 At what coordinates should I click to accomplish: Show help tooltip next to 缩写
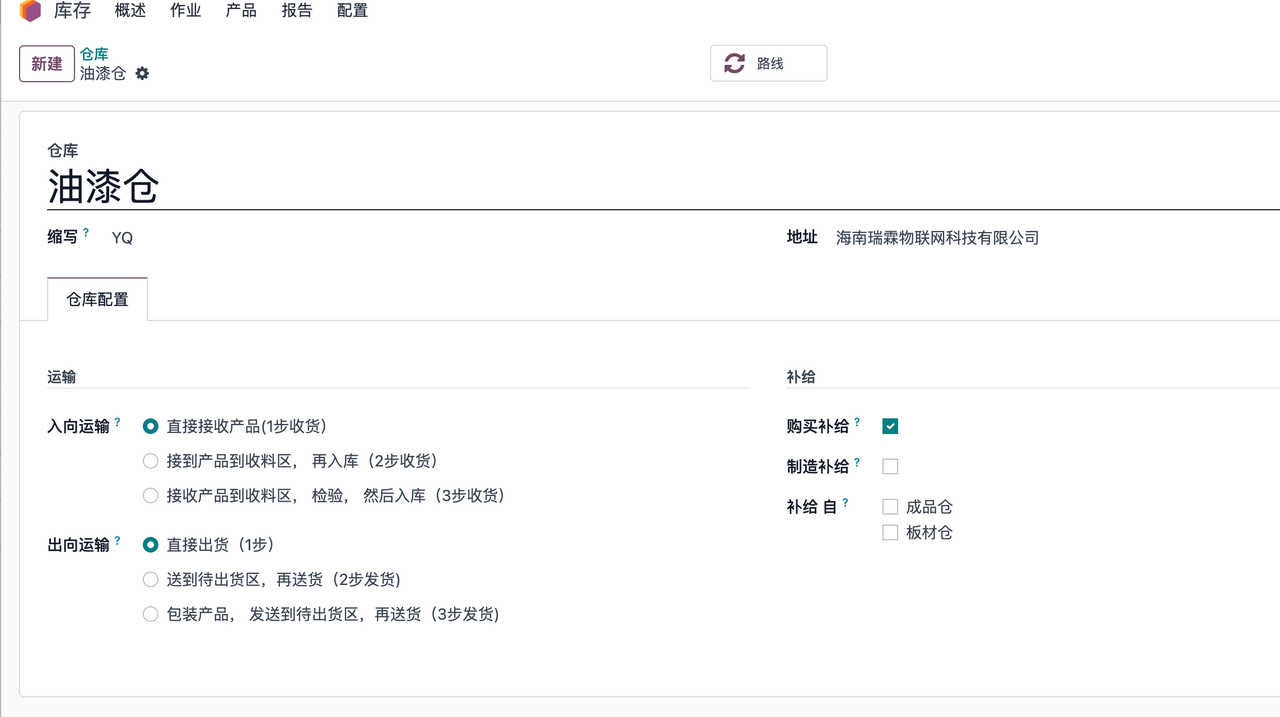[x=86, y=233]
